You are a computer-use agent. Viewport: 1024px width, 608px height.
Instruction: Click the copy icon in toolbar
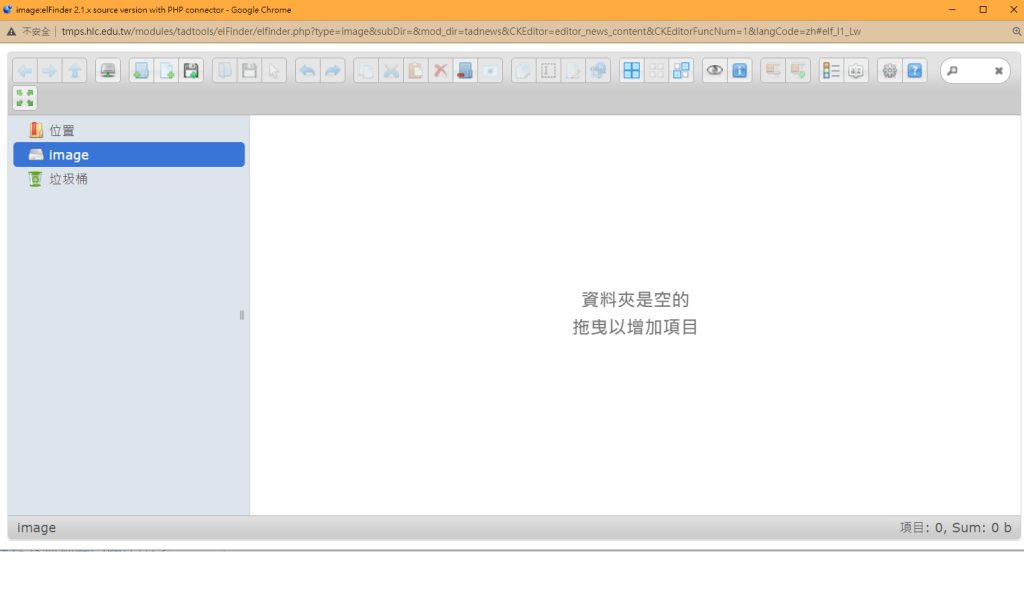coord(366,71)
